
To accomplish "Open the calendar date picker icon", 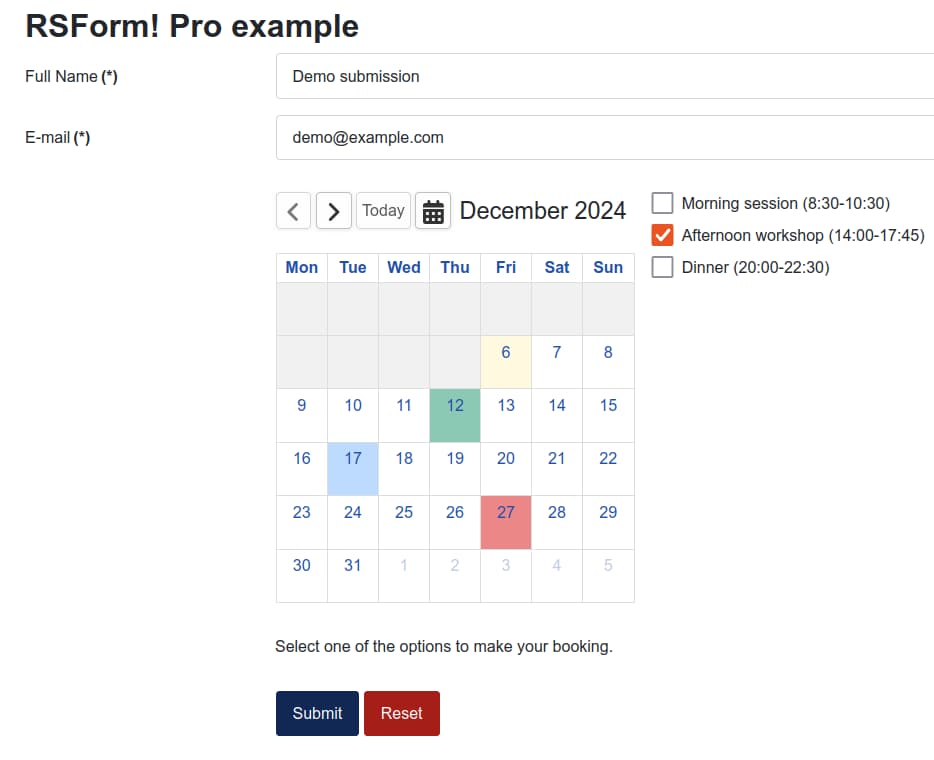I will (x=433, y=211).
